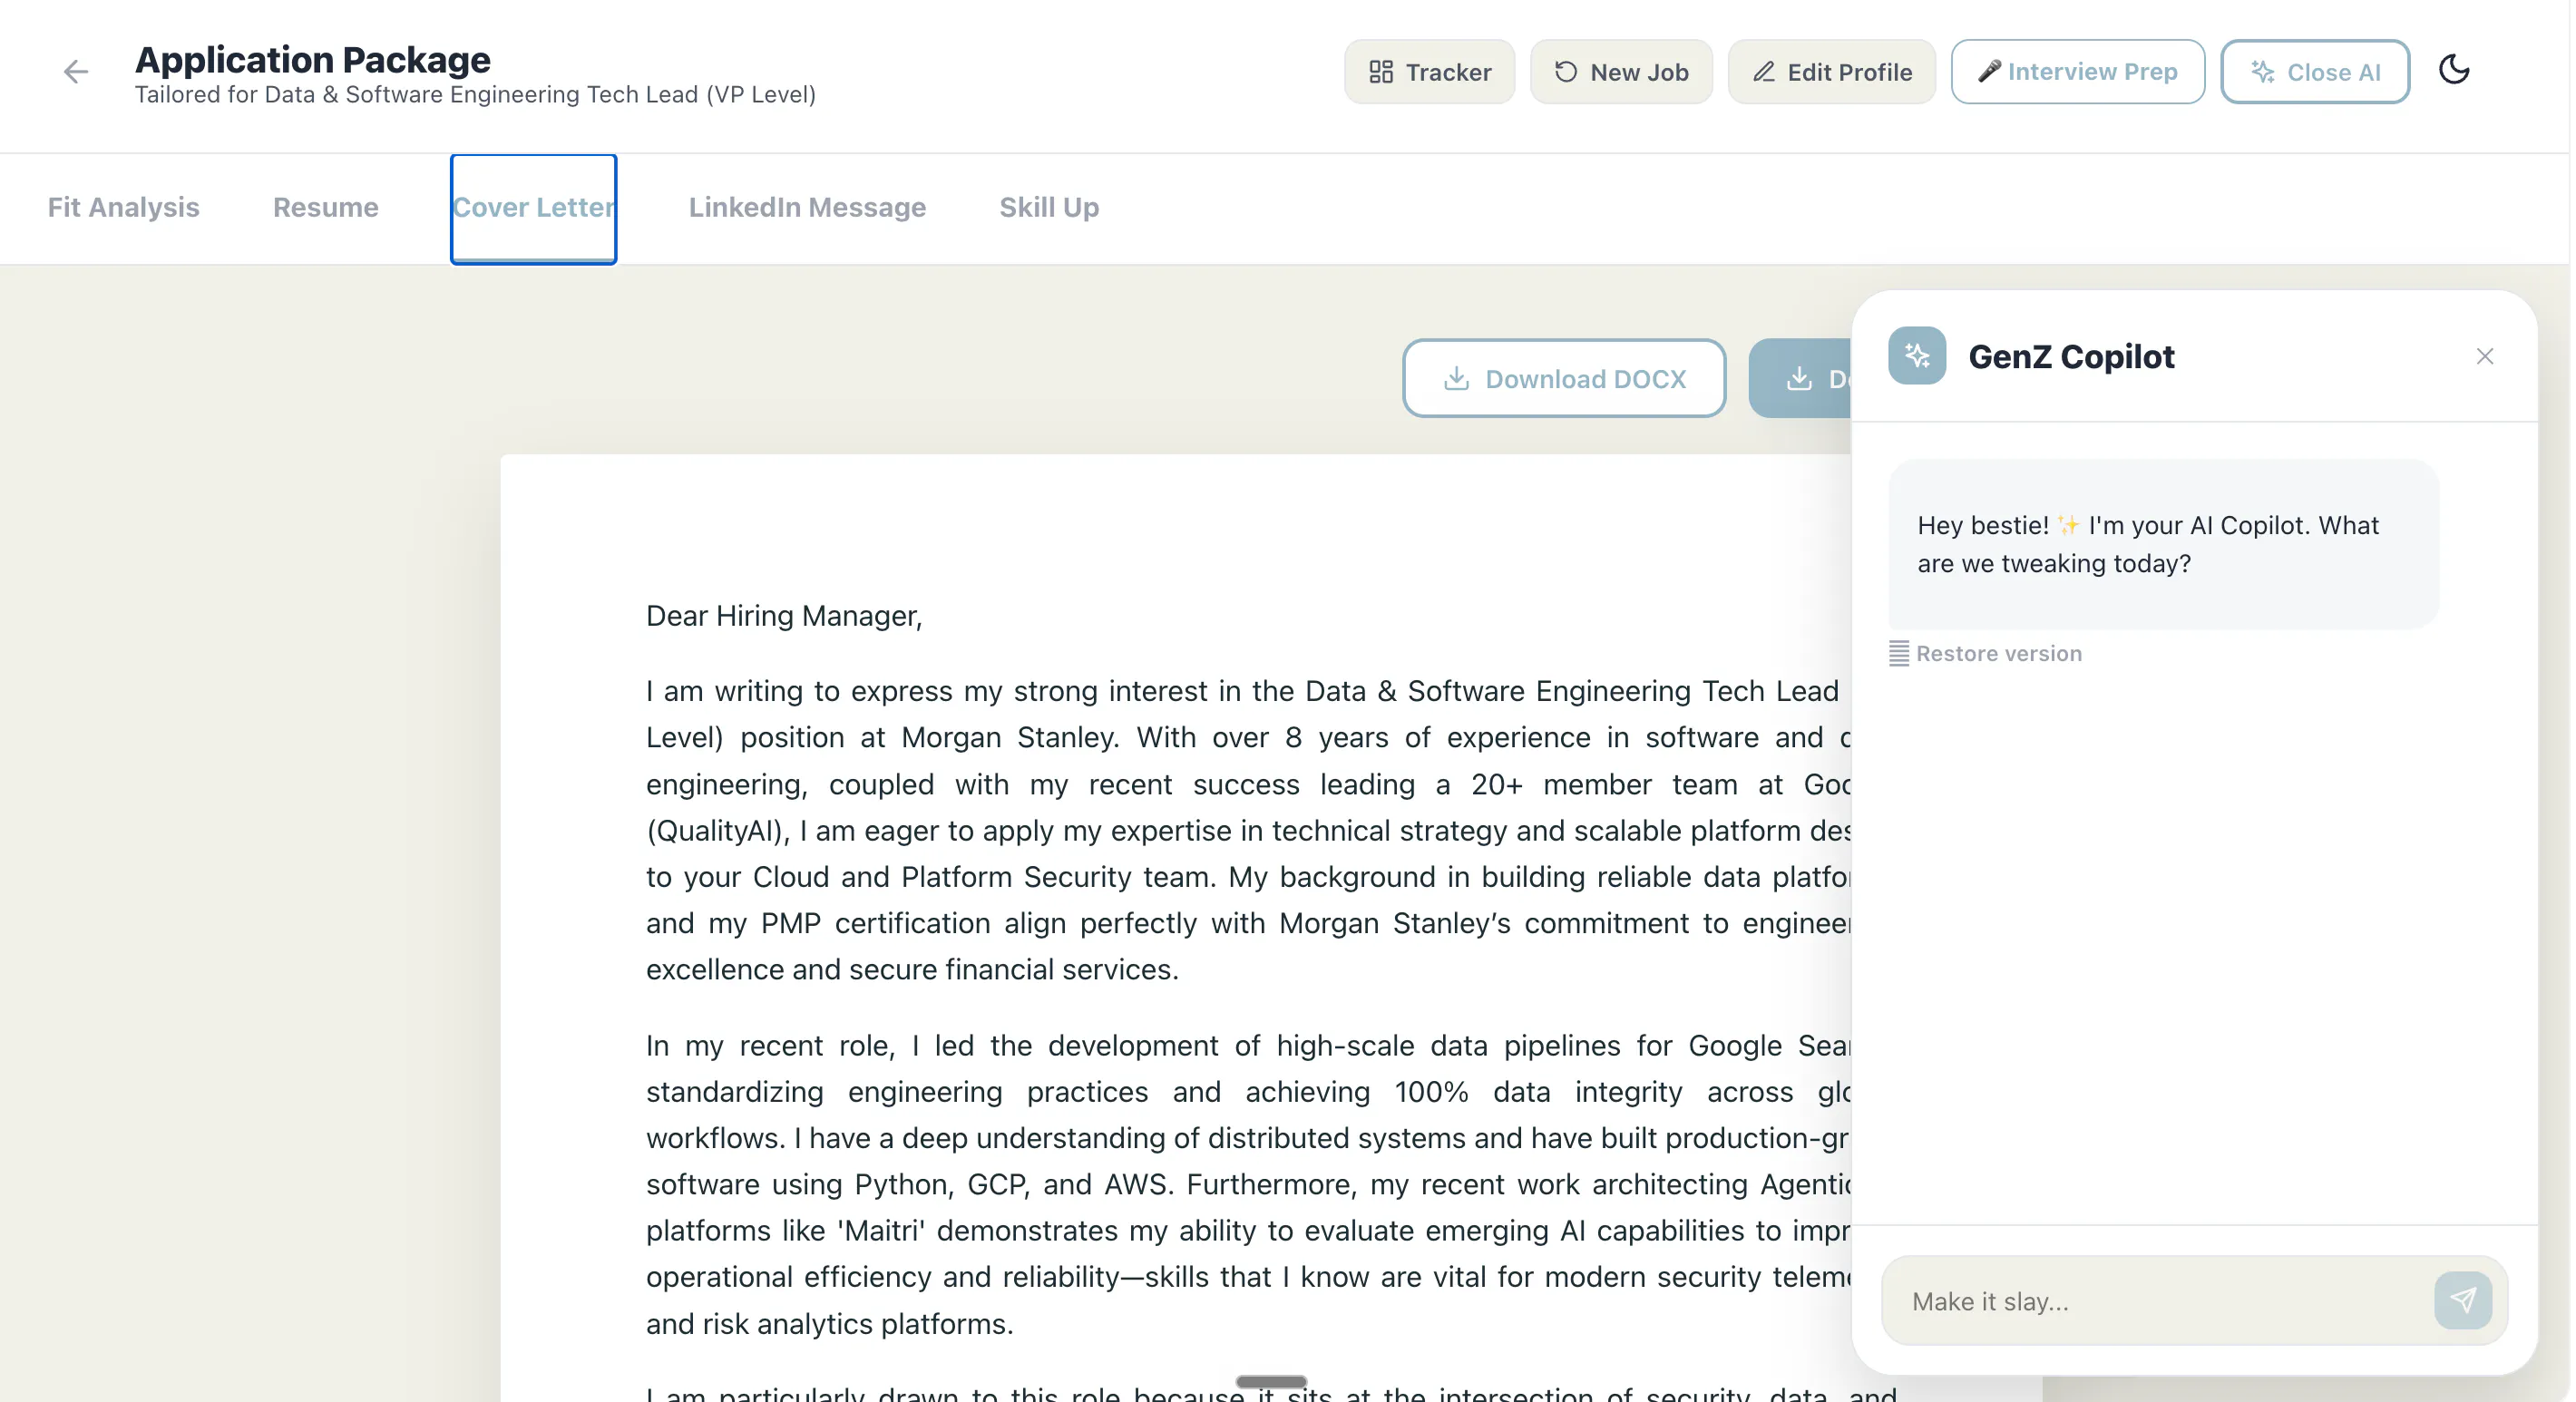Toggle dark mode with the moon icon

(x=2454, y=70)
